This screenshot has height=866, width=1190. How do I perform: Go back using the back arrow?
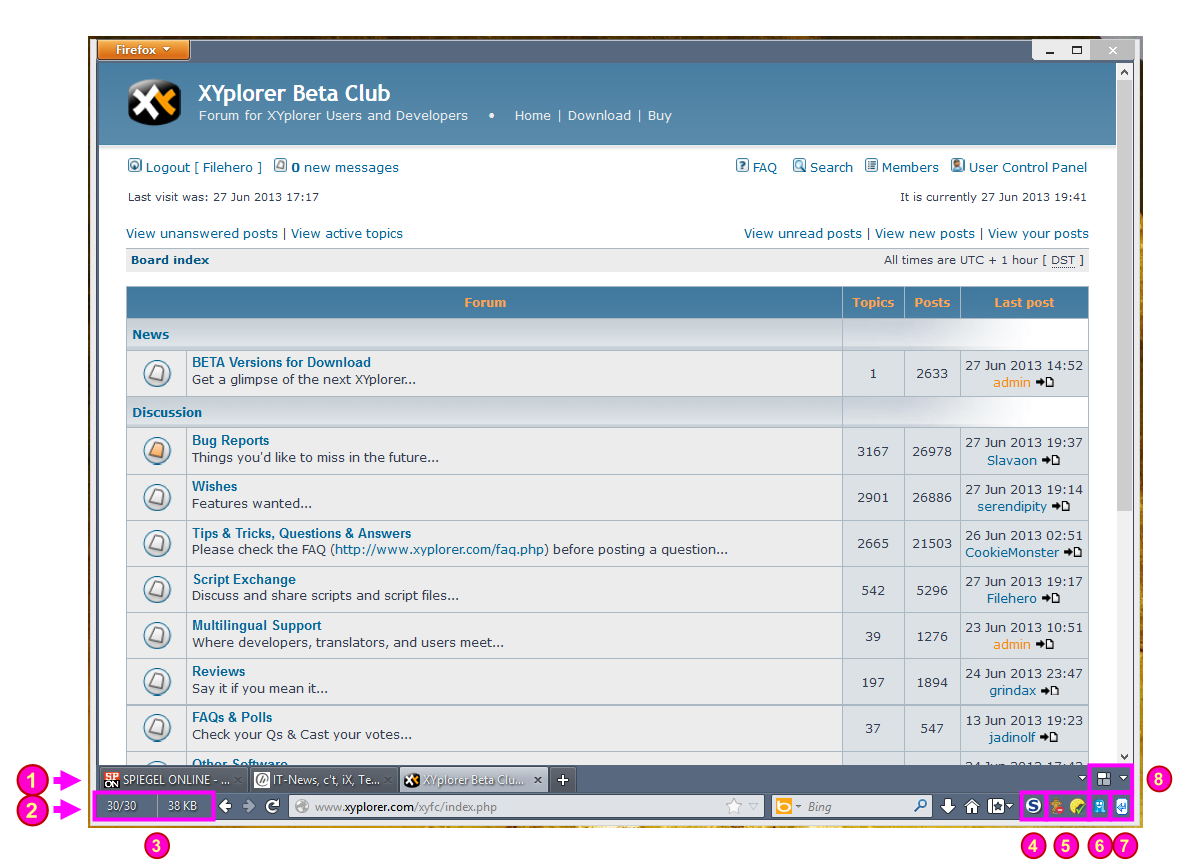point(226,806)
